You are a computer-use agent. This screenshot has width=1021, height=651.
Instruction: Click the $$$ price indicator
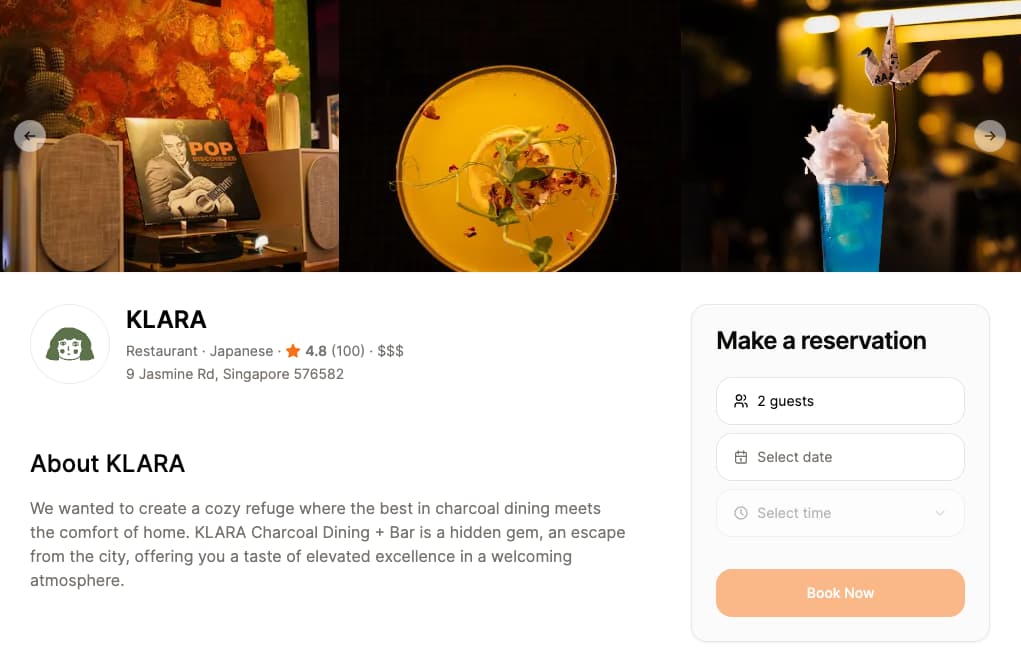tap(391, 351)
